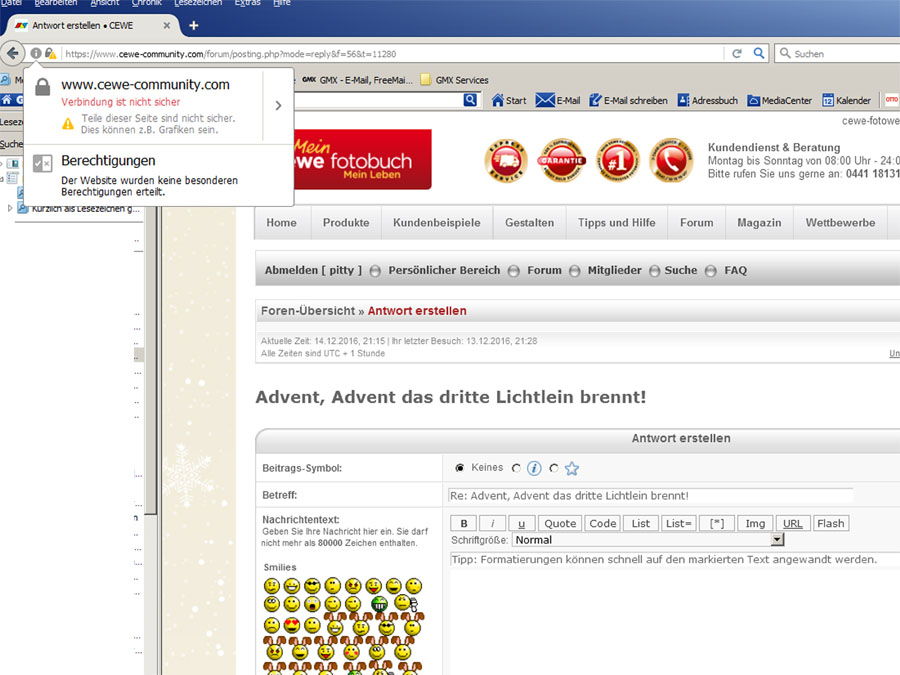Open the Kalender icon in toolbar
Screen dimensions: 900x675
(828, 100)
